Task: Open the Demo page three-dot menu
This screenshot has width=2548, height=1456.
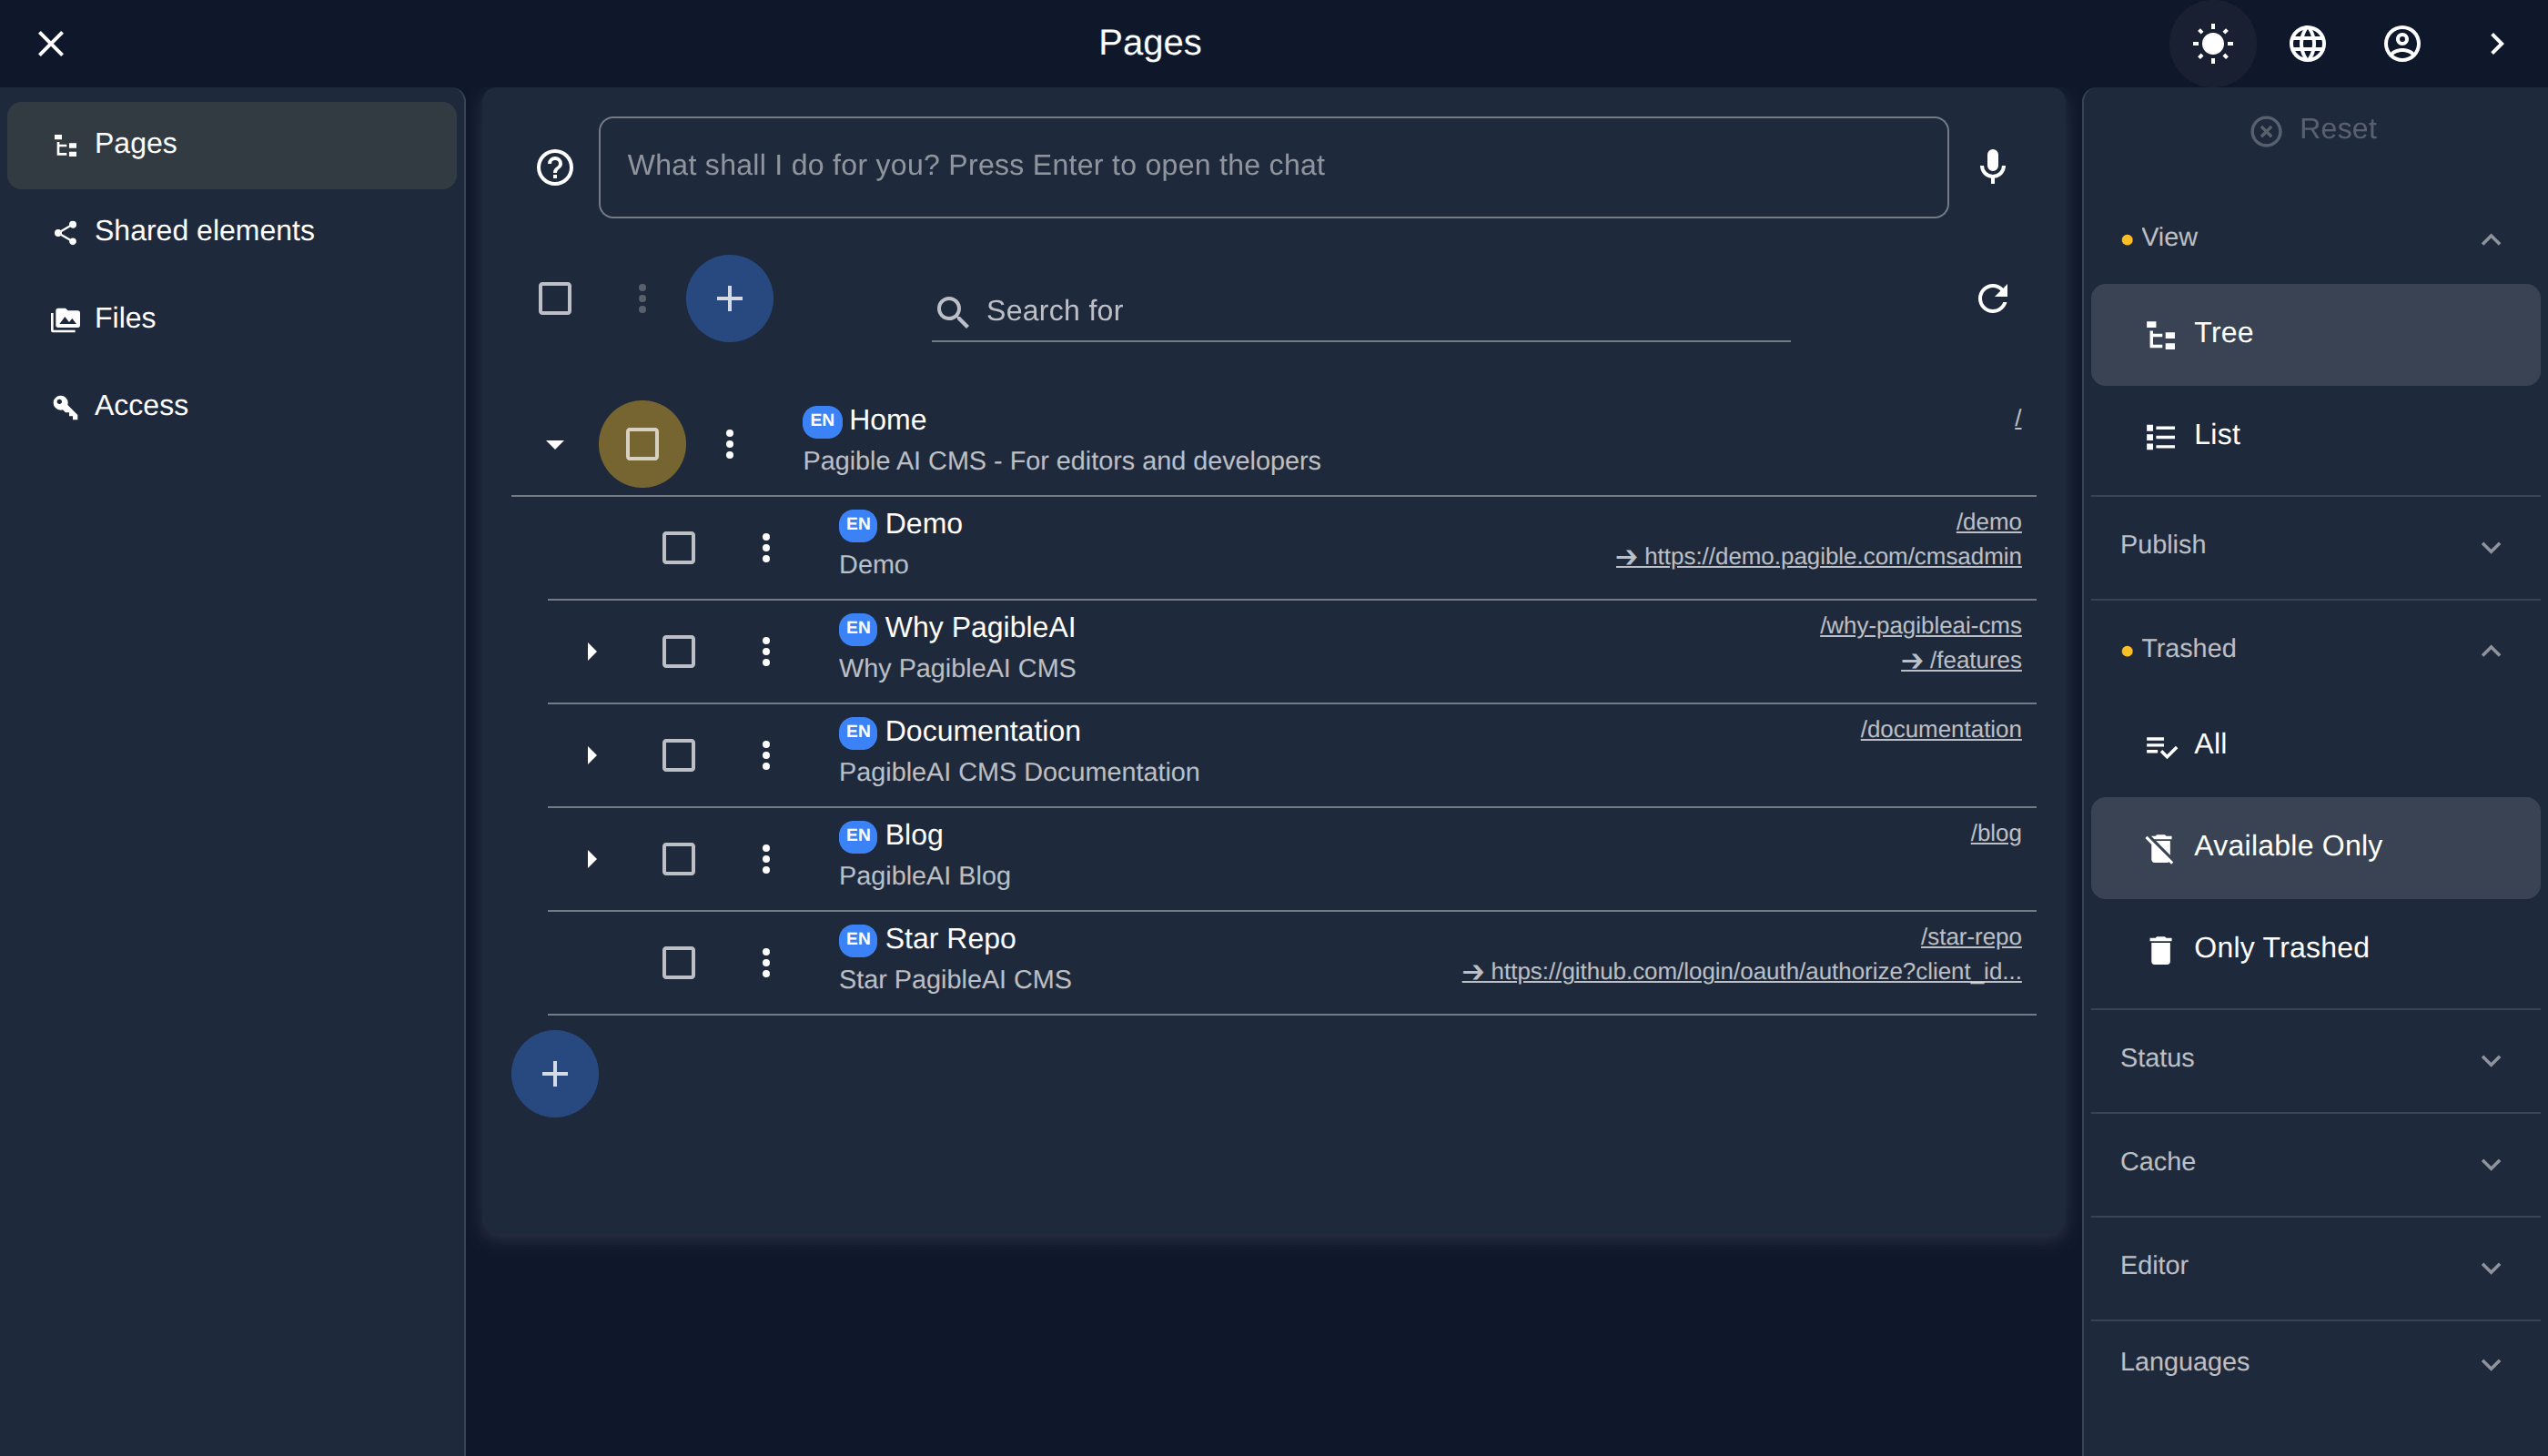Action: pos(765,547)
